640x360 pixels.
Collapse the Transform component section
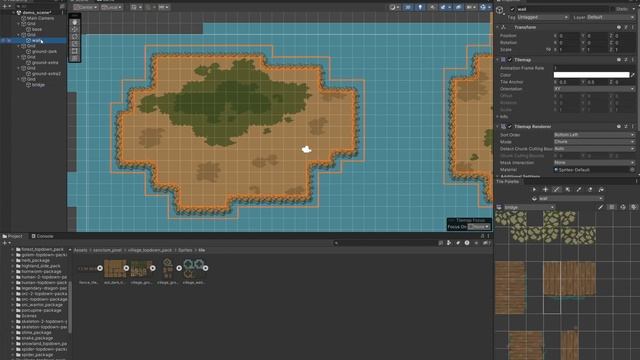click(x=498, y=27)
